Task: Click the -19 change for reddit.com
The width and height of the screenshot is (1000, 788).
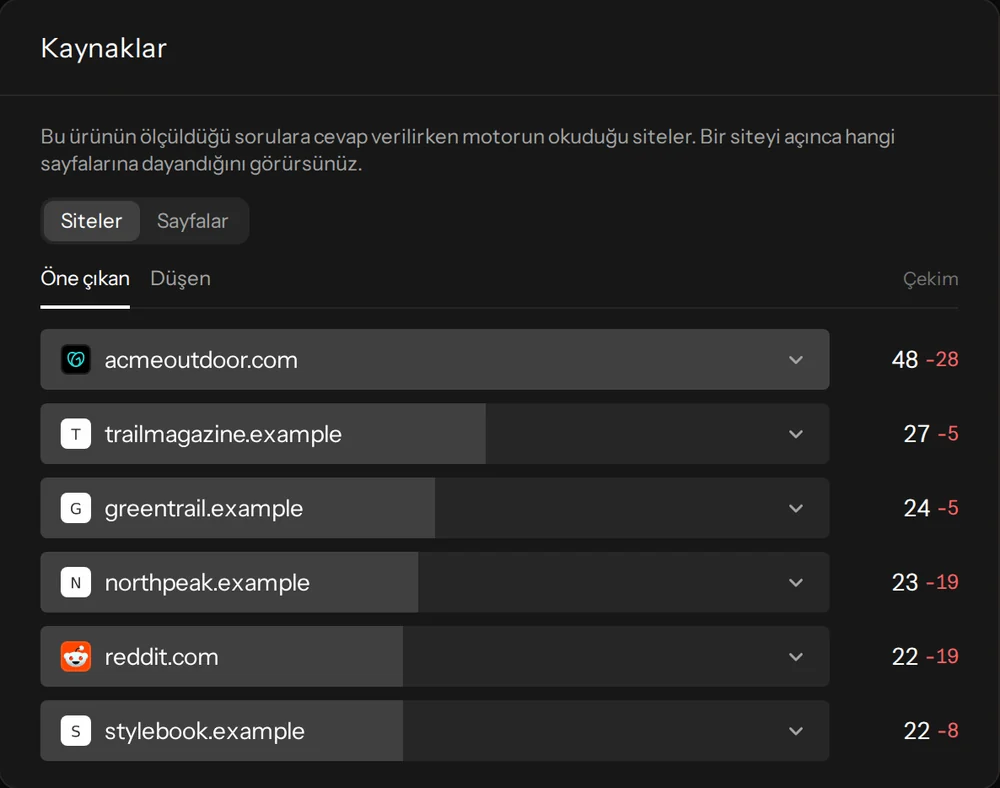Action: coord(943,657)
